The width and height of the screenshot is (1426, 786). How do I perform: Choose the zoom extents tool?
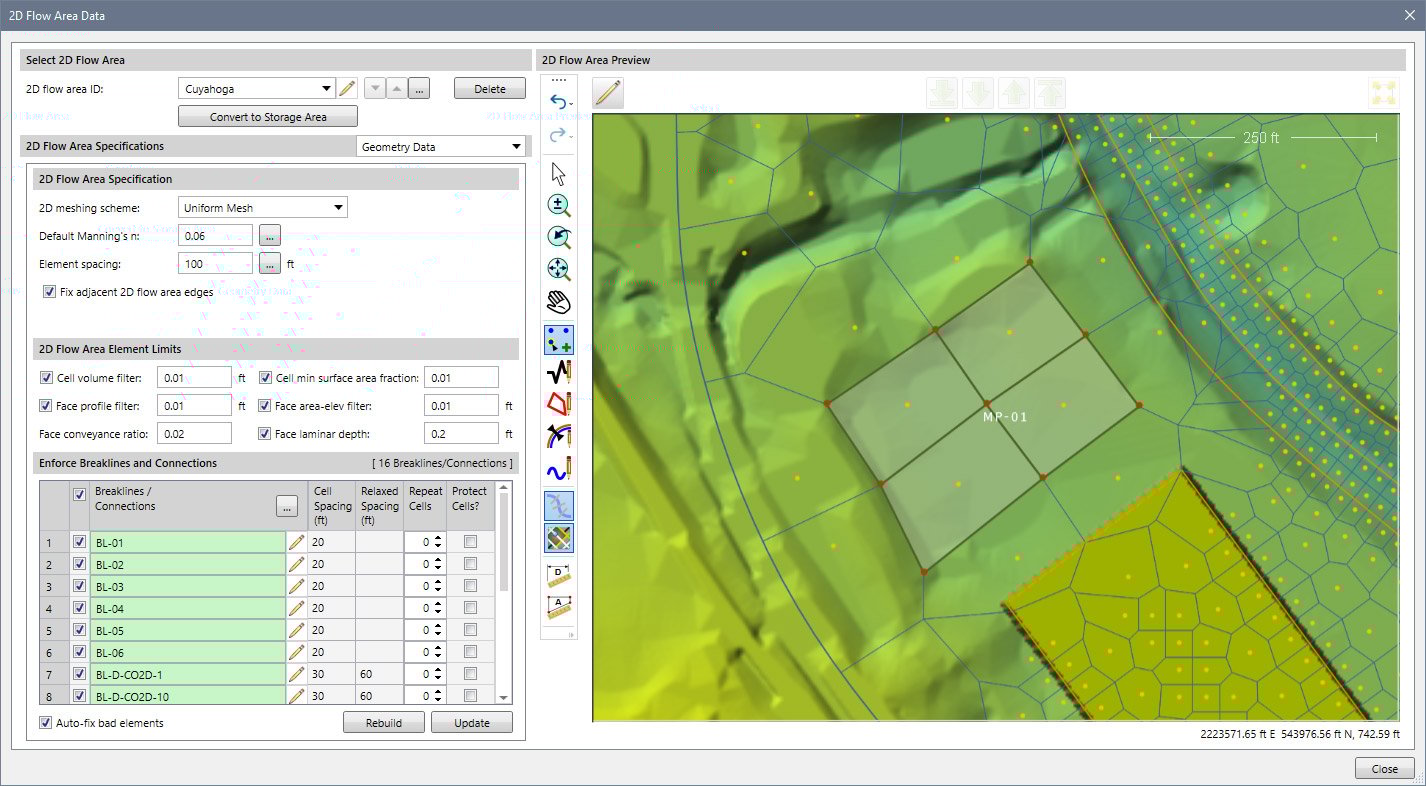click(x=559, y=269)
